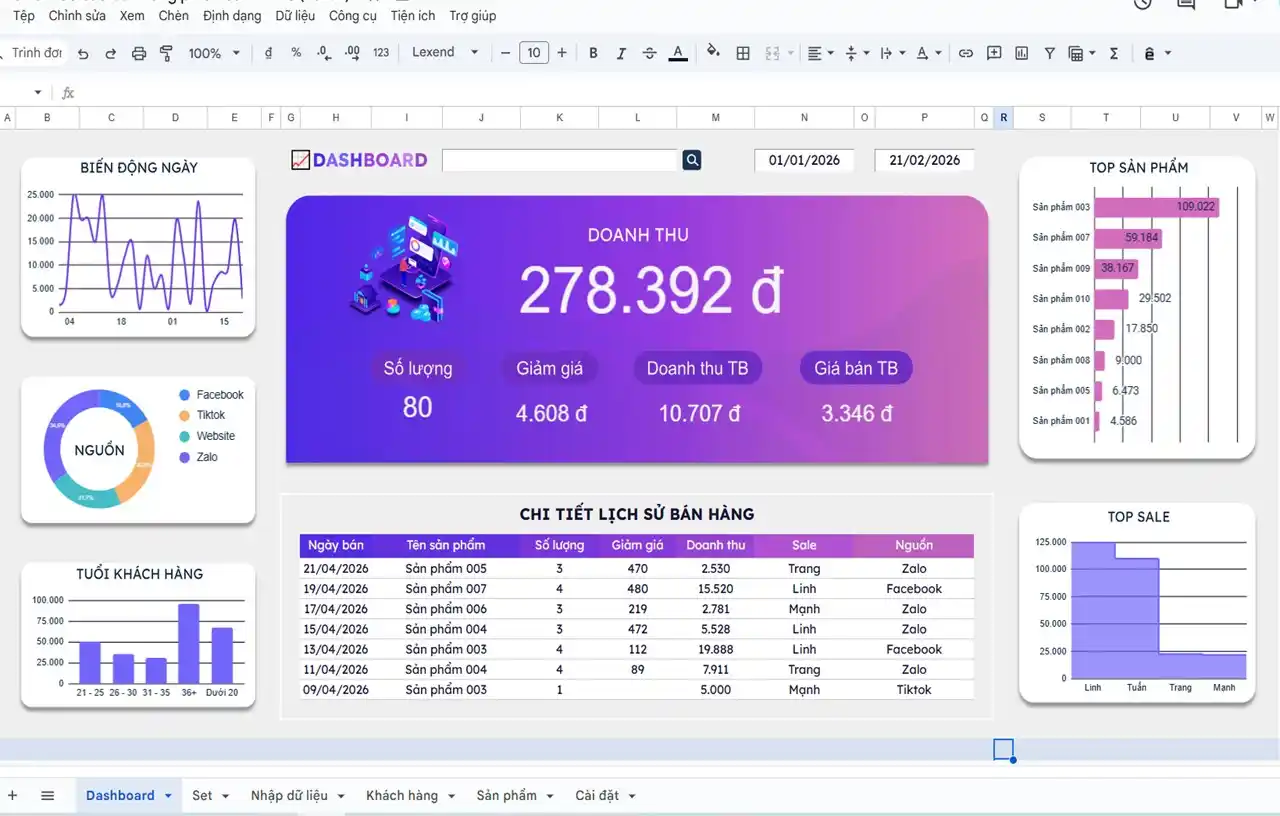Open the functions sigma icon
Screen dimensions: 1280x816
tap(1113, 53)
